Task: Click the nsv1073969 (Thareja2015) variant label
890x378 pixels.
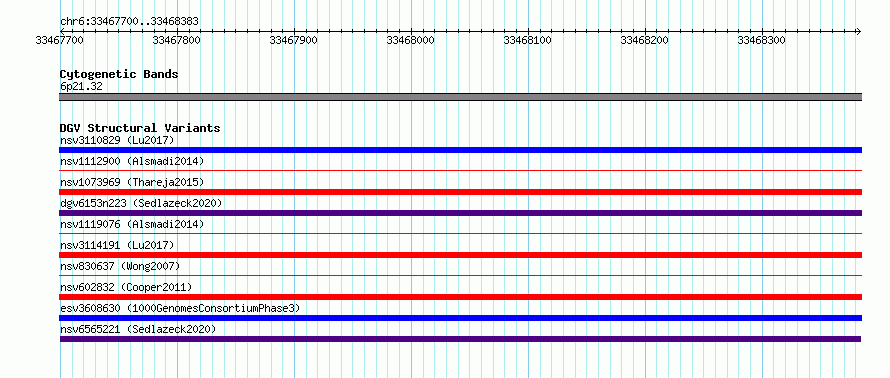Action: [x=132, y=182]
